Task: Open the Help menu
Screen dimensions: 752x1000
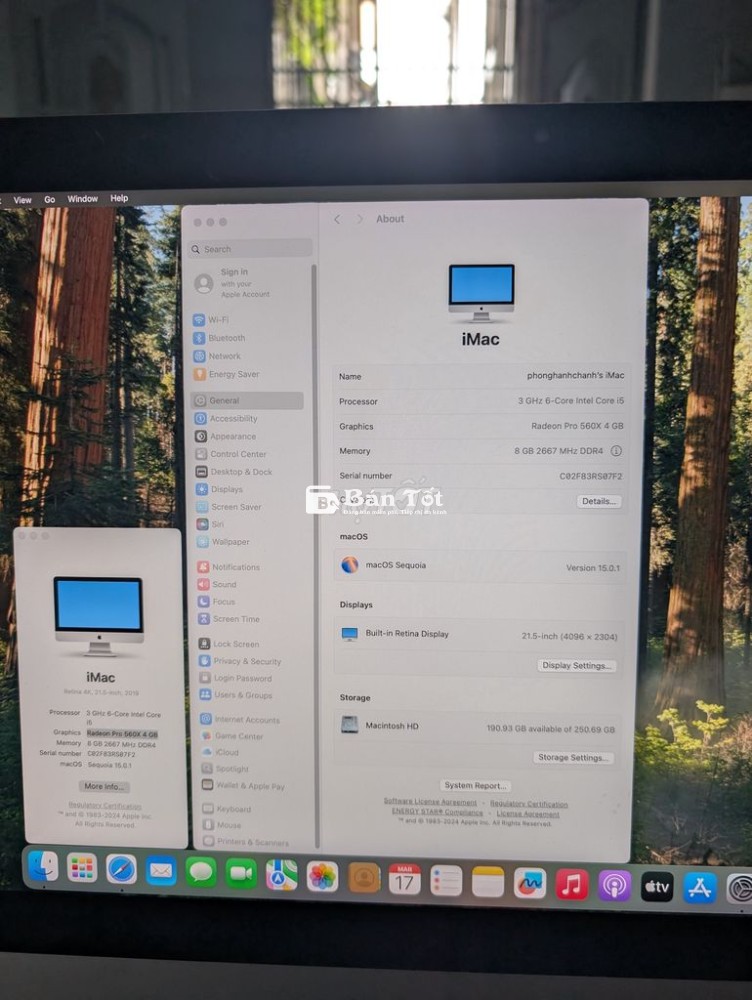Action: (119, 198)
